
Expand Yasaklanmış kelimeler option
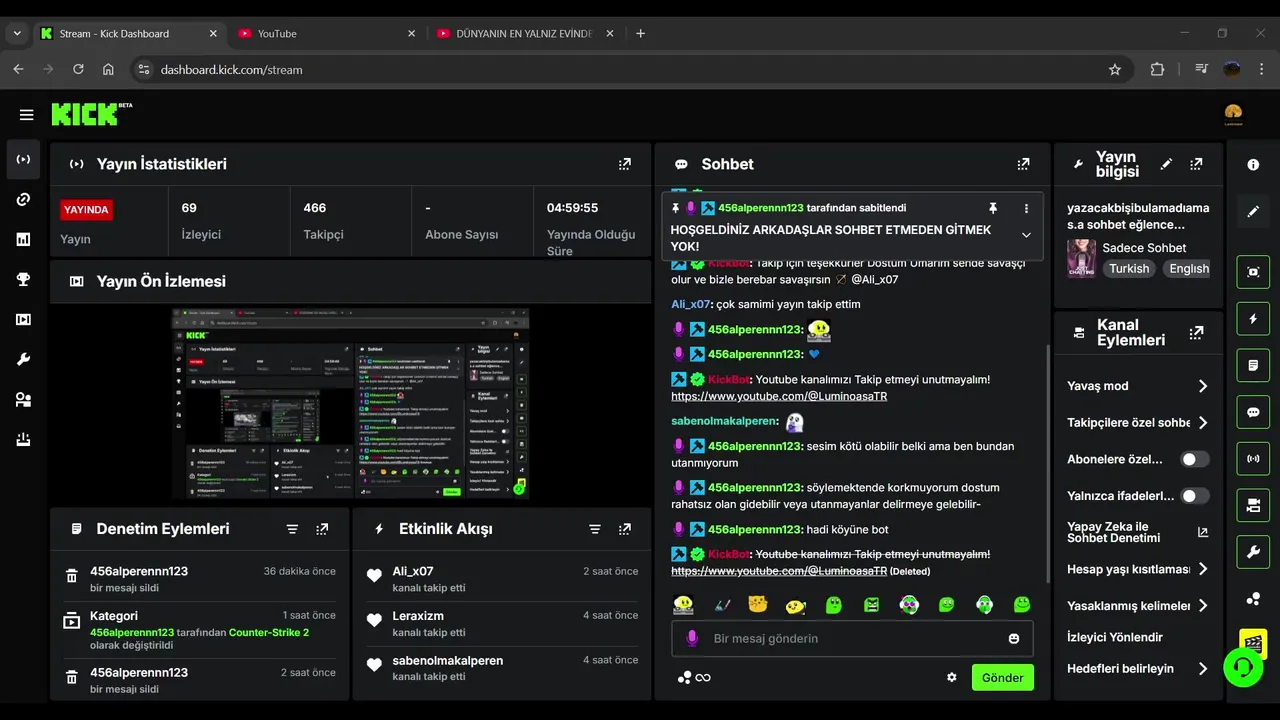[1203, 606]
